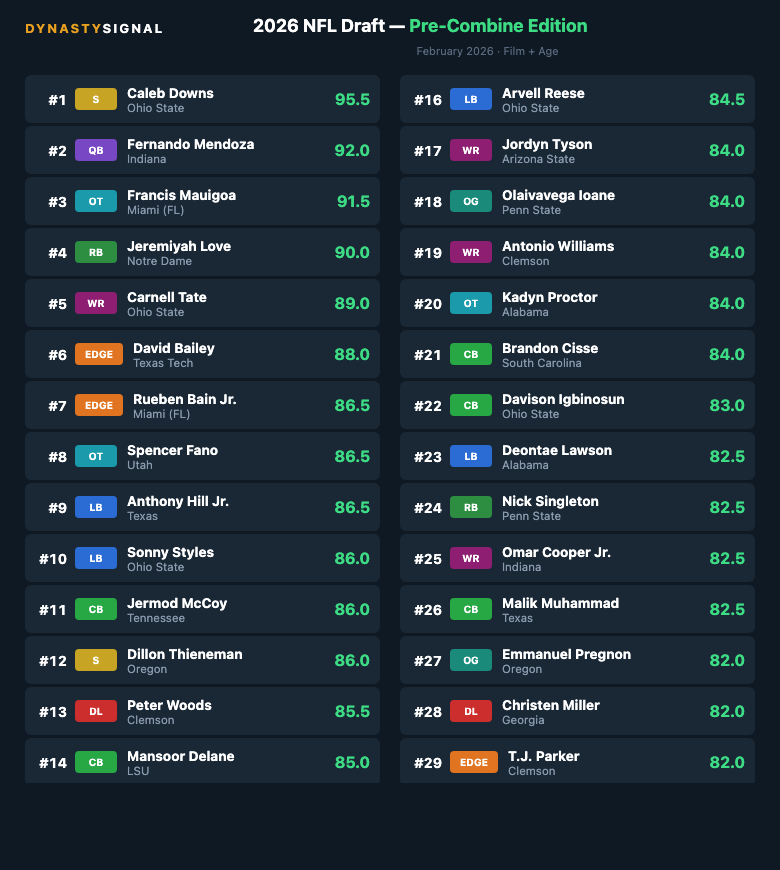Screen dimensions: 780x870
Task: Click the QB badge next to Fernando Mendoza
Action: click(96, 151)
